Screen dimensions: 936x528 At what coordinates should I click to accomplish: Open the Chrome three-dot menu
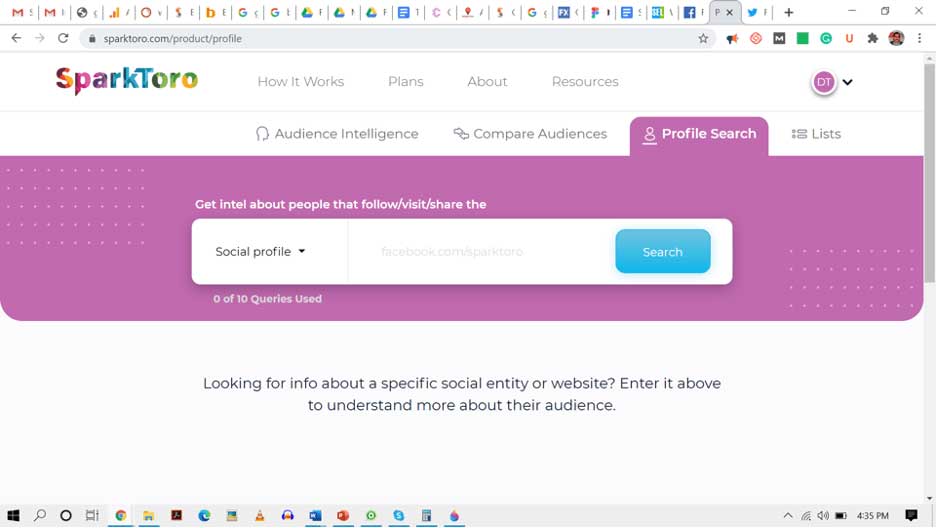(919, 39)
